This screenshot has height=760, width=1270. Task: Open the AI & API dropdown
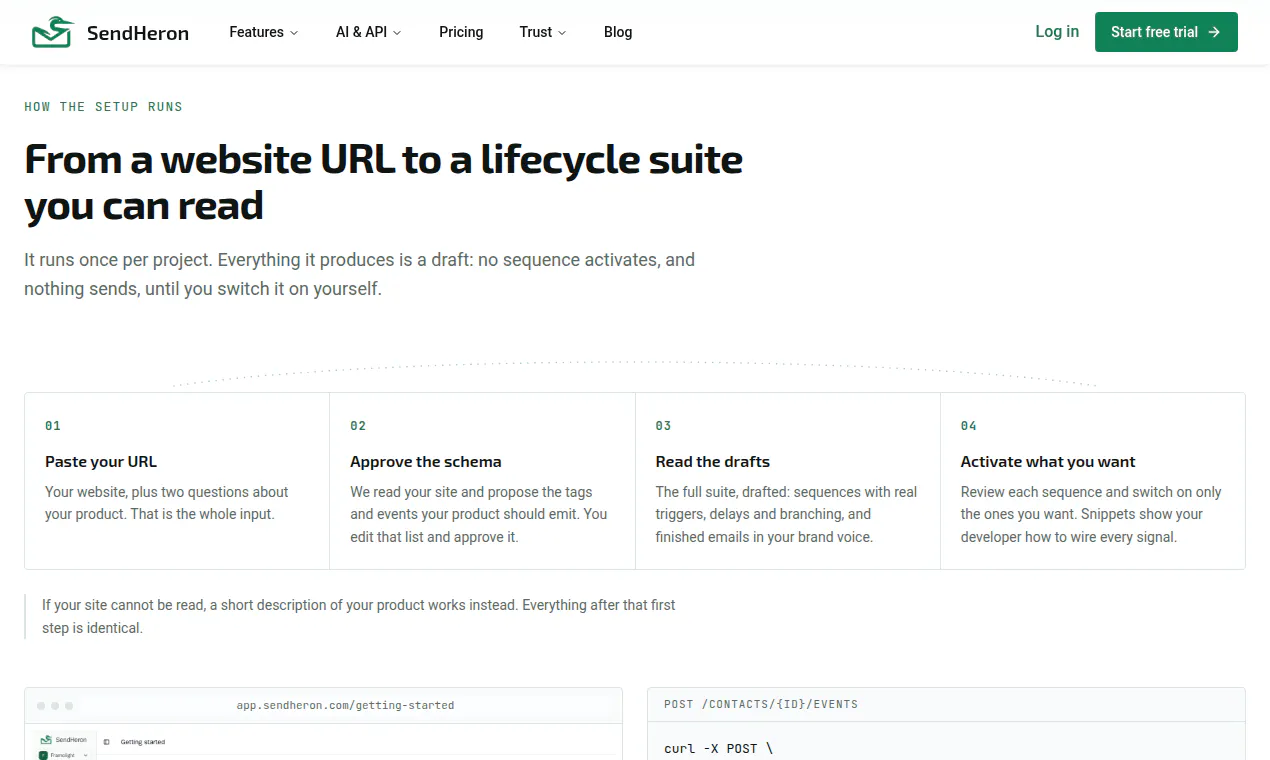[x=369, y=32]
